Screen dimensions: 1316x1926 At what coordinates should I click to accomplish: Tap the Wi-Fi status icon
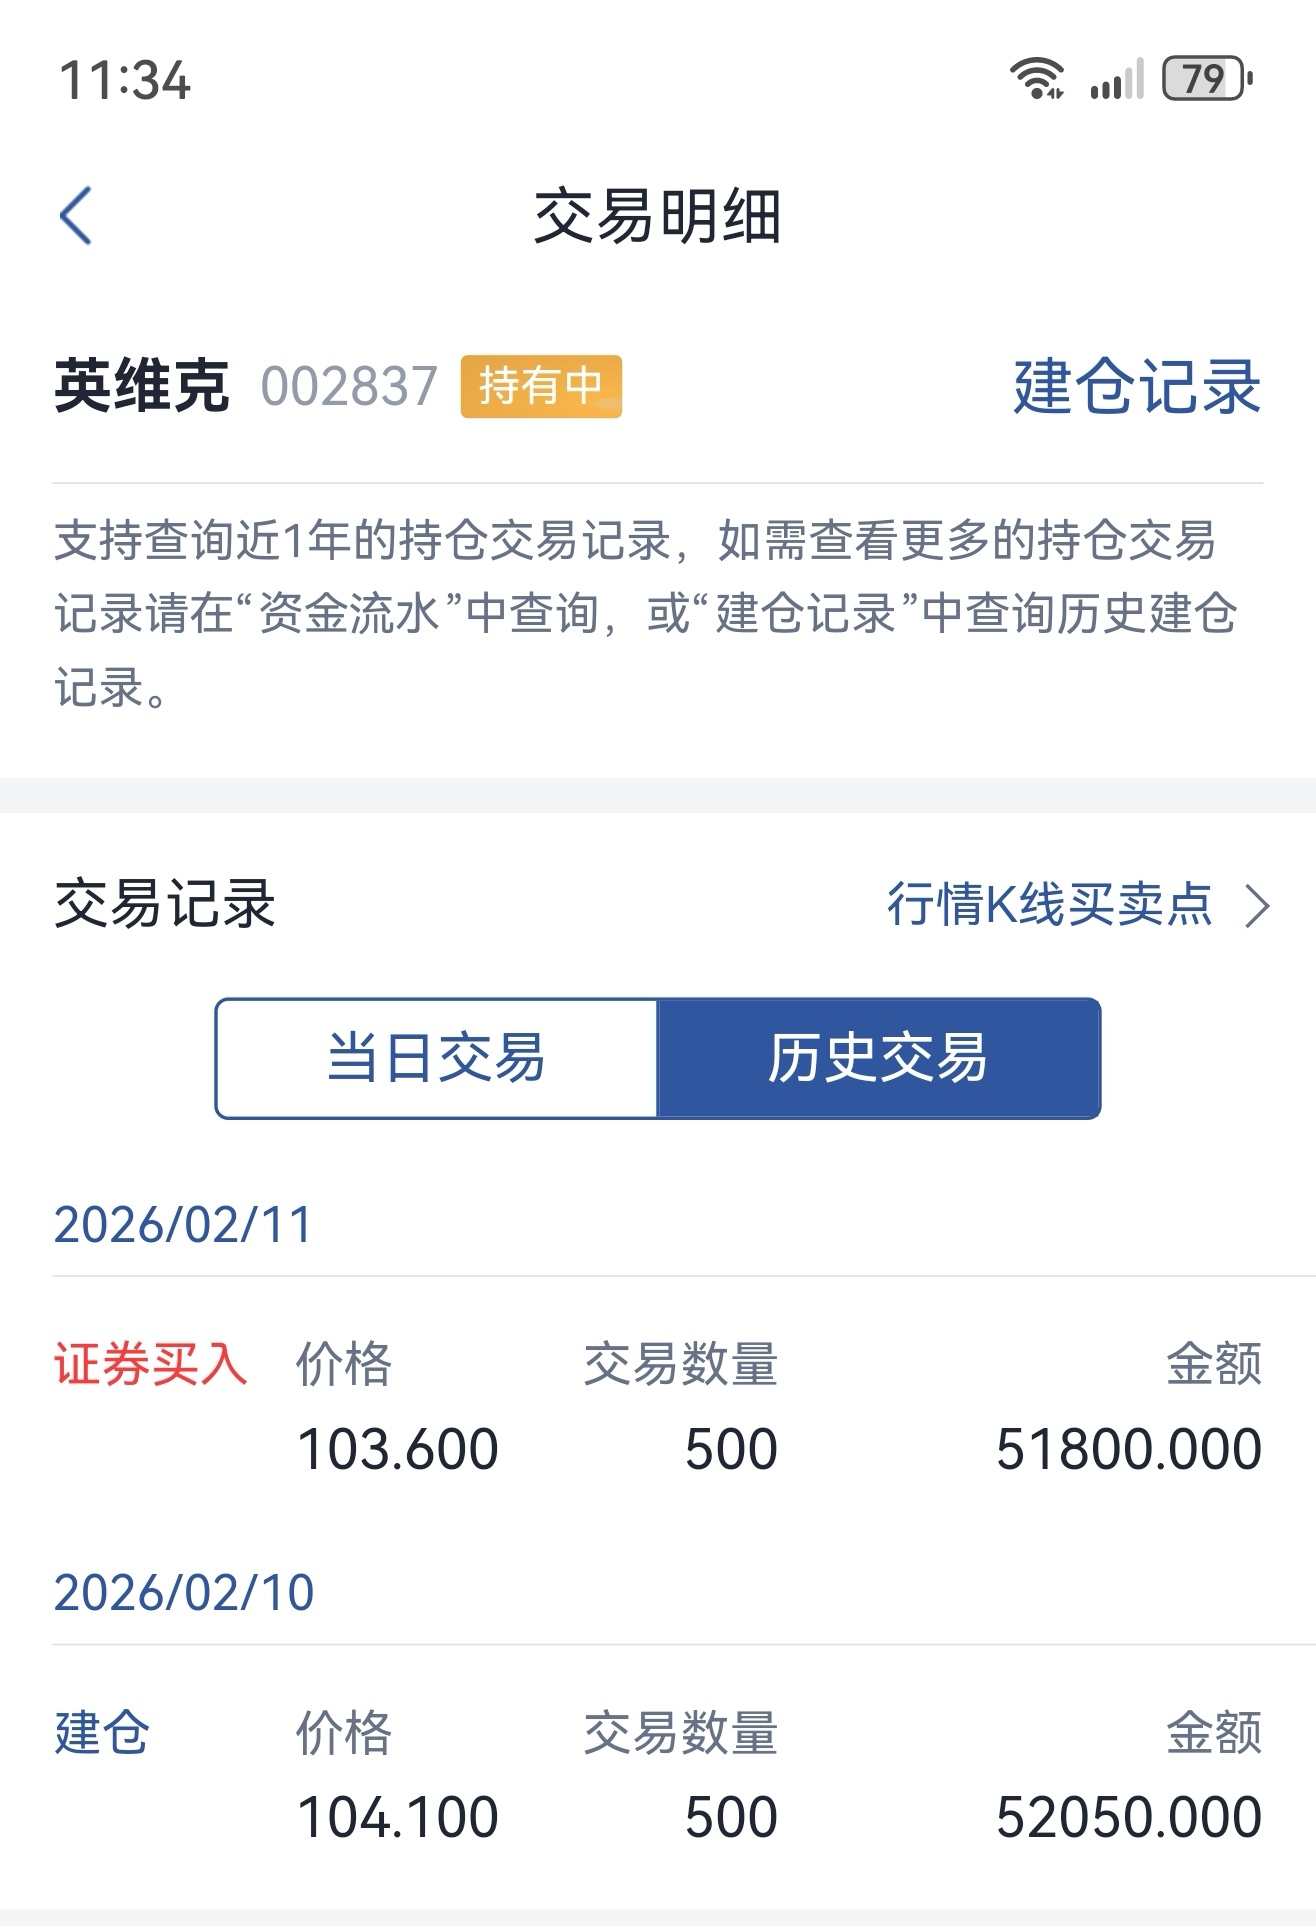pos(1036,78)
